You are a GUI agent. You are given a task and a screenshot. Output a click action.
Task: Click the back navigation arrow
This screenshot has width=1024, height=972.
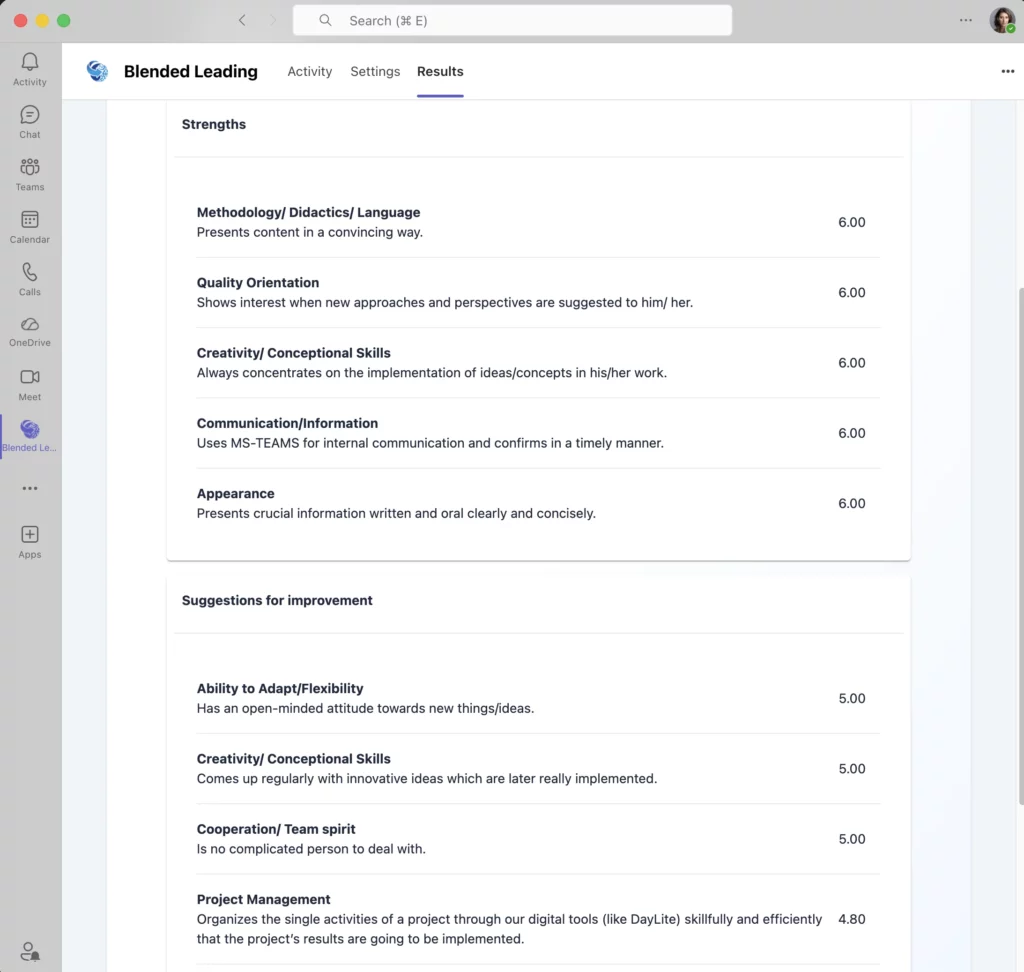point(242,20)
